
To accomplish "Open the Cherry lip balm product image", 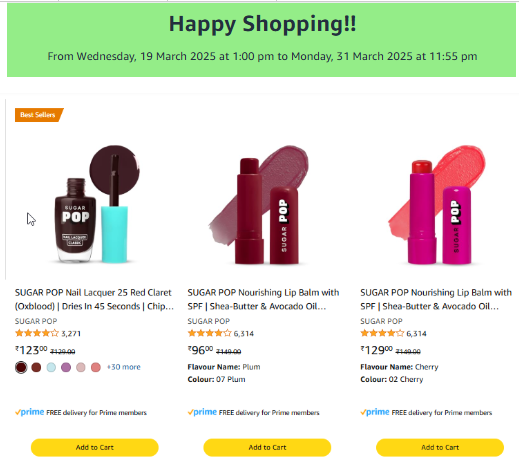I will coord(437,204).
